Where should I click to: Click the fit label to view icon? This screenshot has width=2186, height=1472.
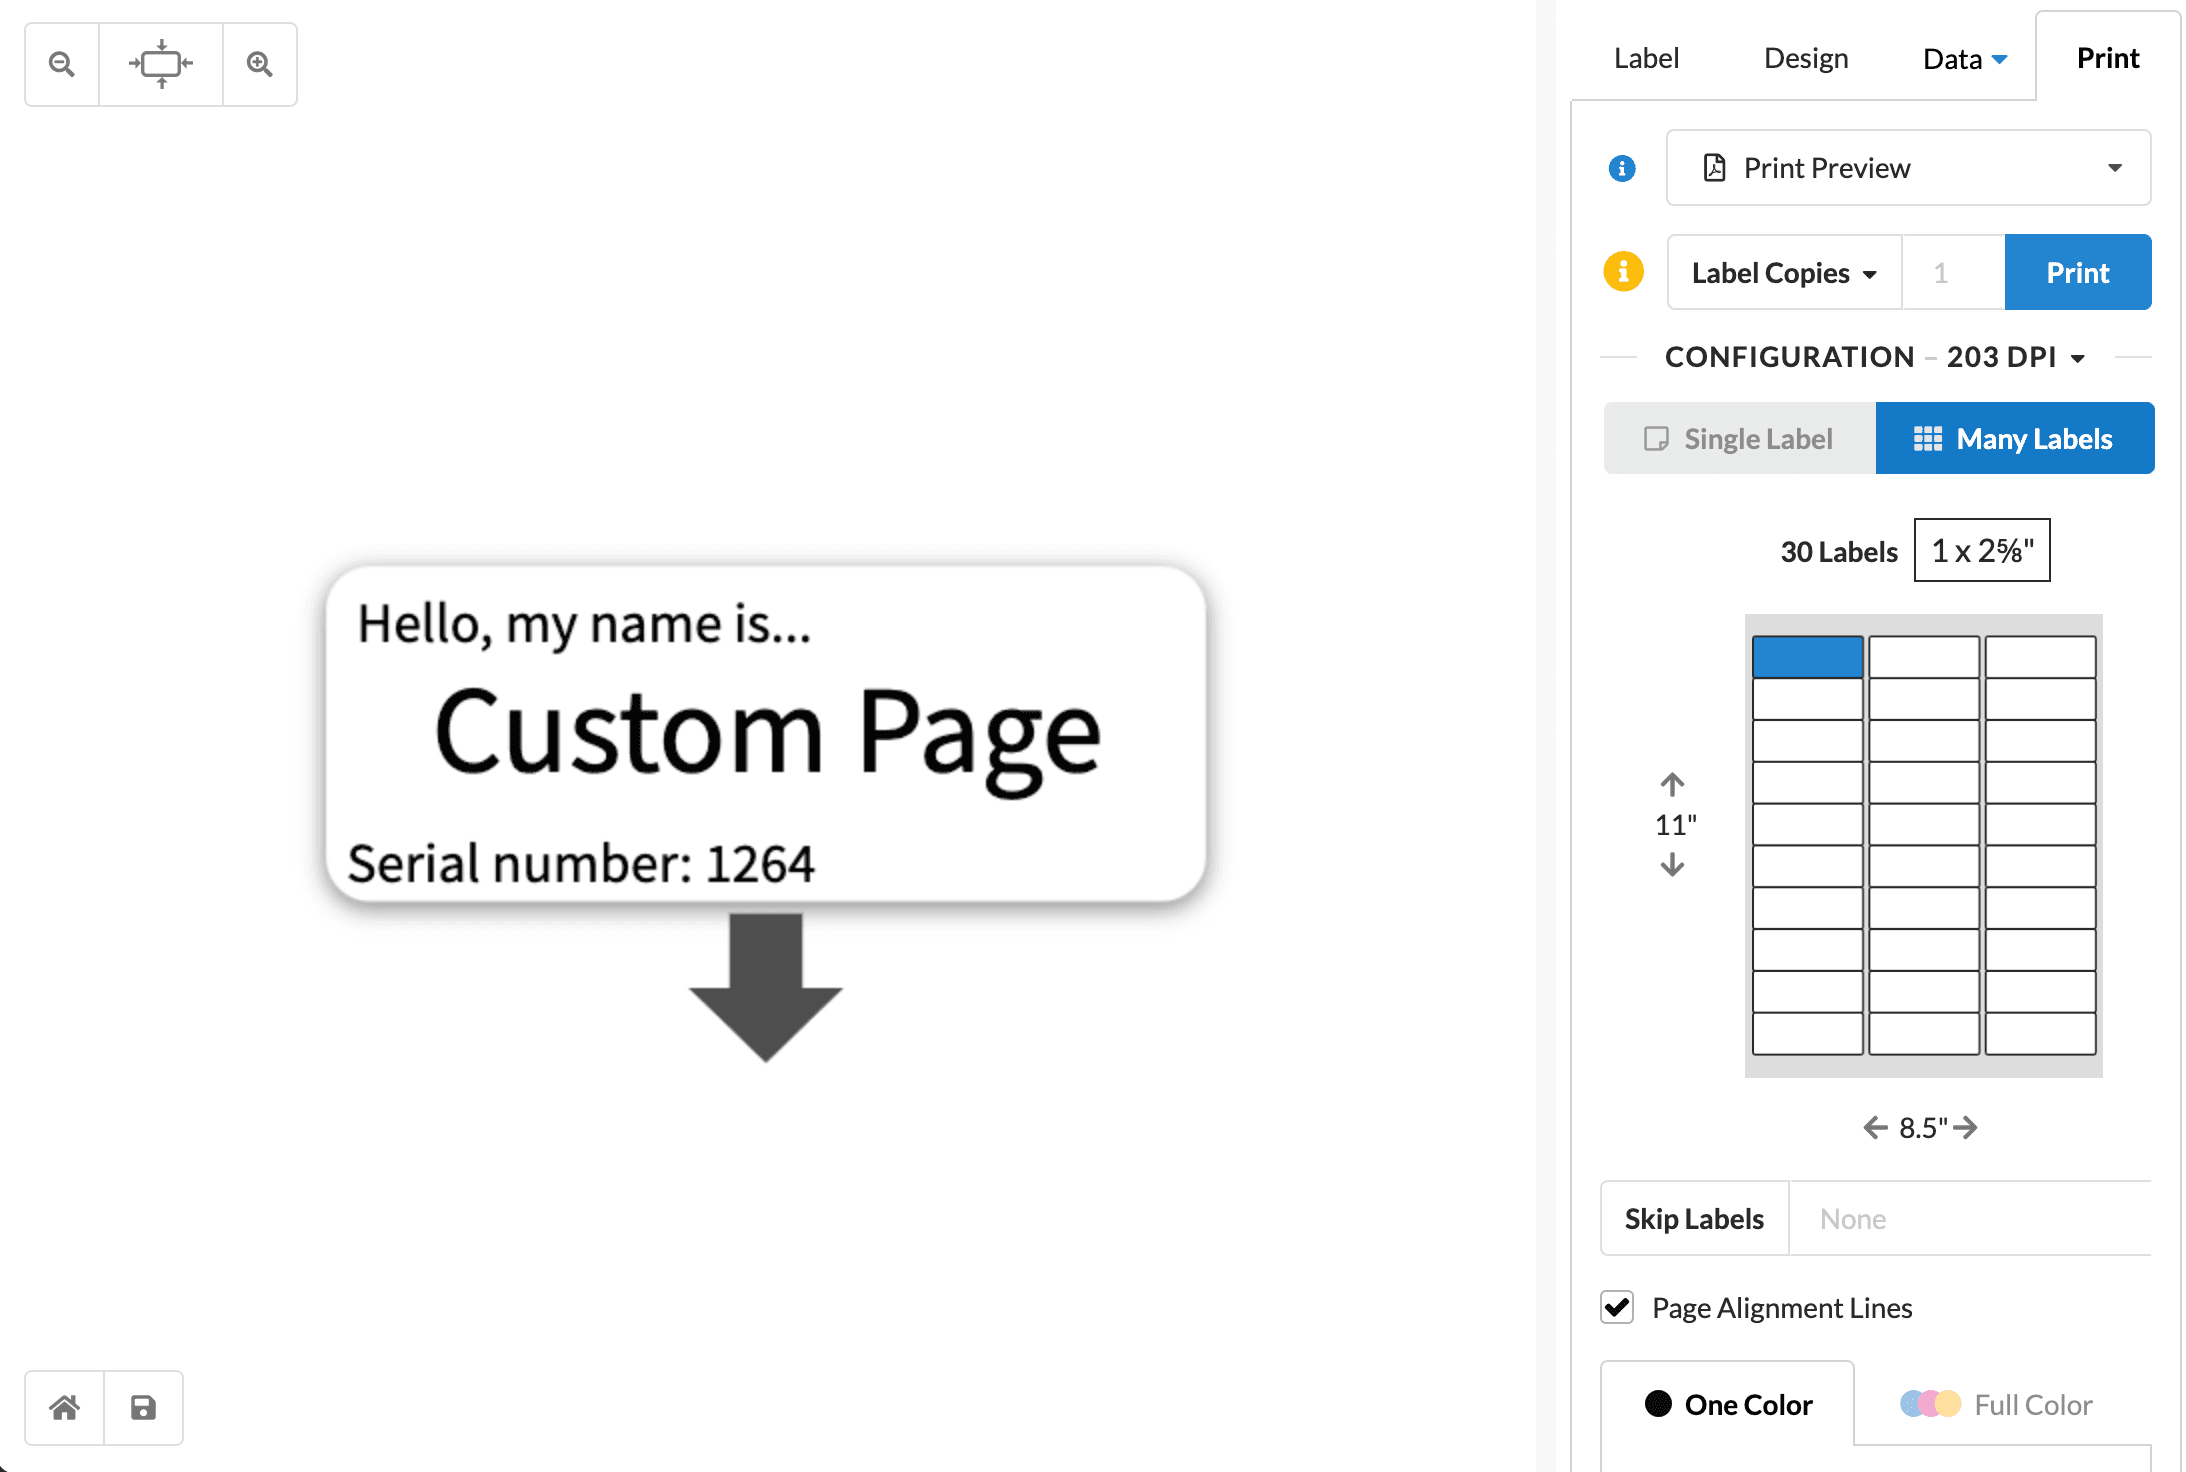tap(160, 63)
